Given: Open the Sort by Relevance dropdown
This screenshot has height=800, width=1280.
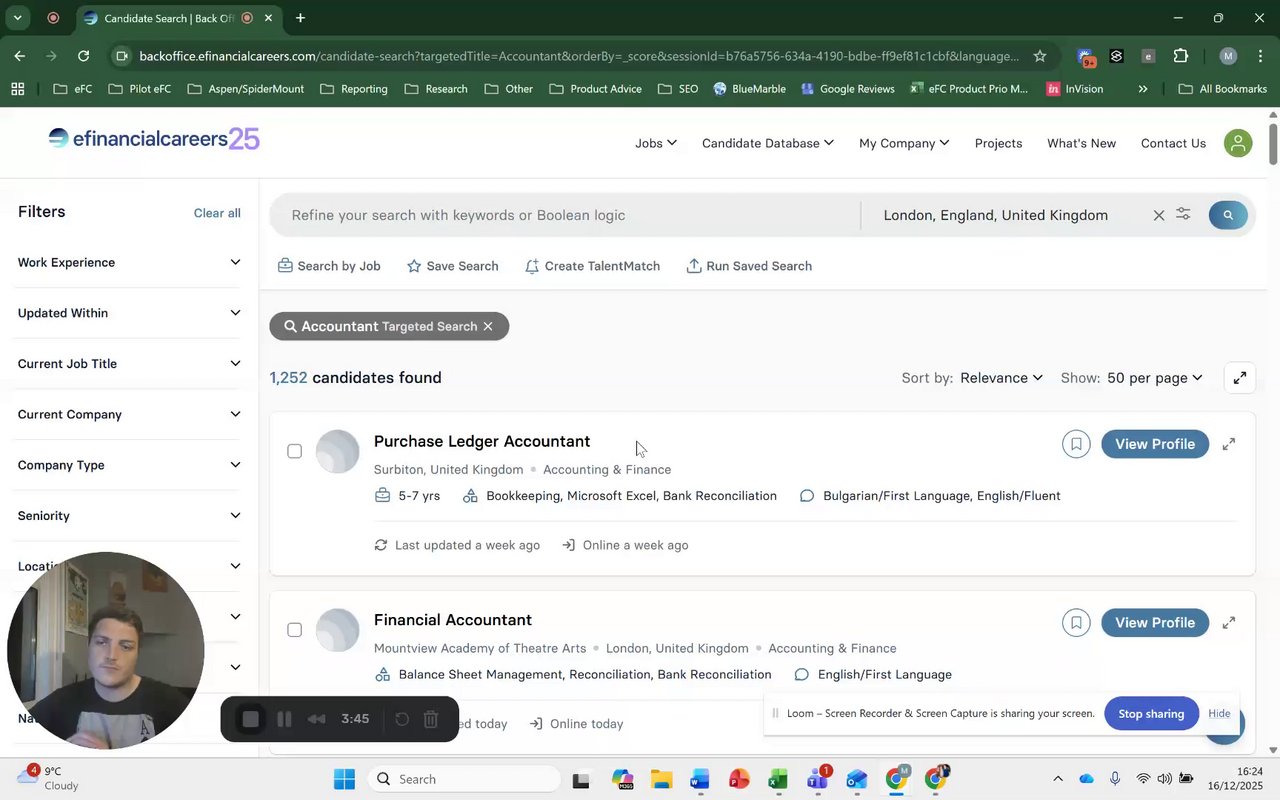Looking at the screenshot, I should [x=1001, y=378].
